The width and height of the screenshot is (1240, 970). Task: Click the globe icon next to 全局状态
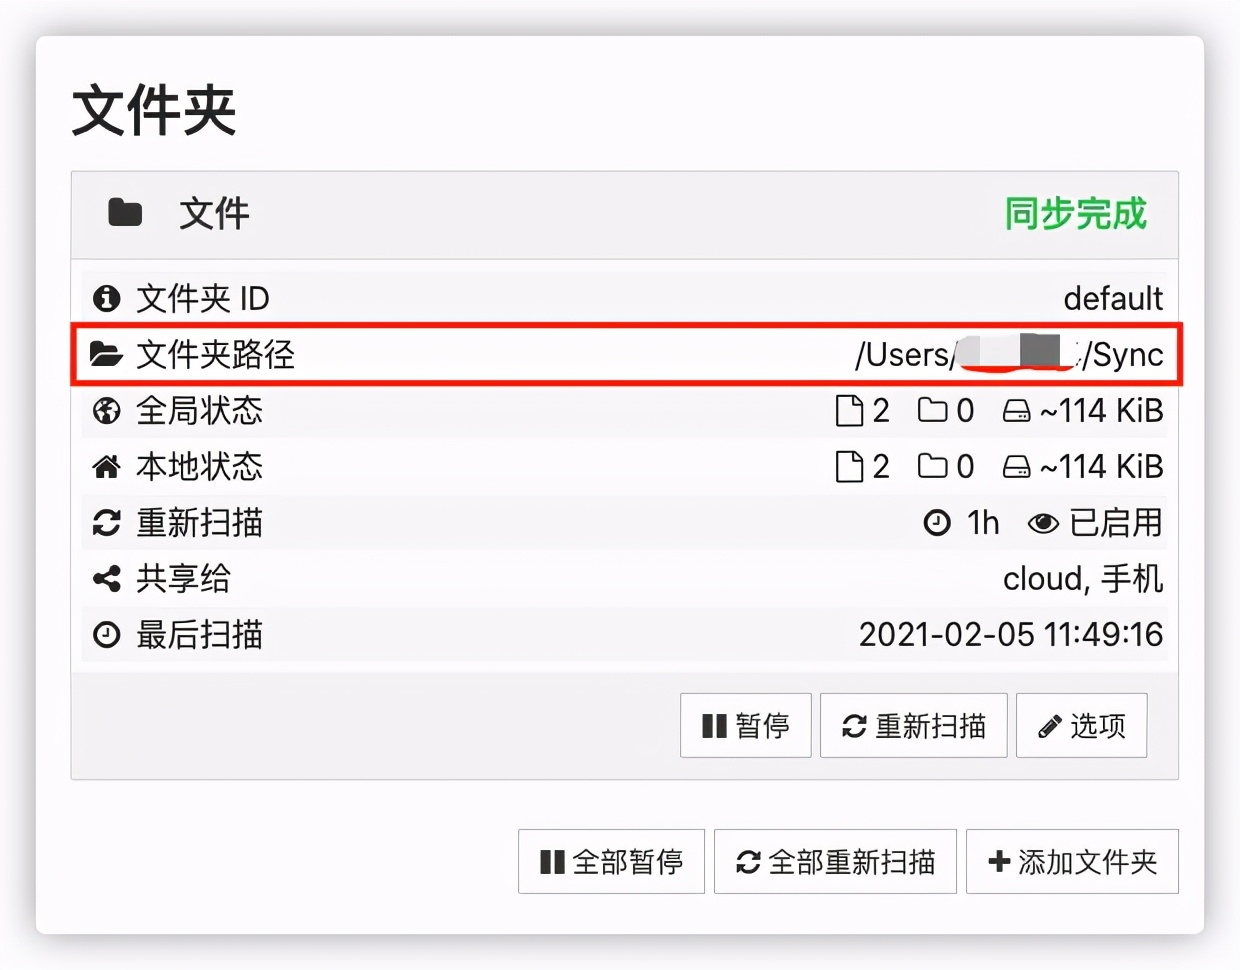pos(106,410)
